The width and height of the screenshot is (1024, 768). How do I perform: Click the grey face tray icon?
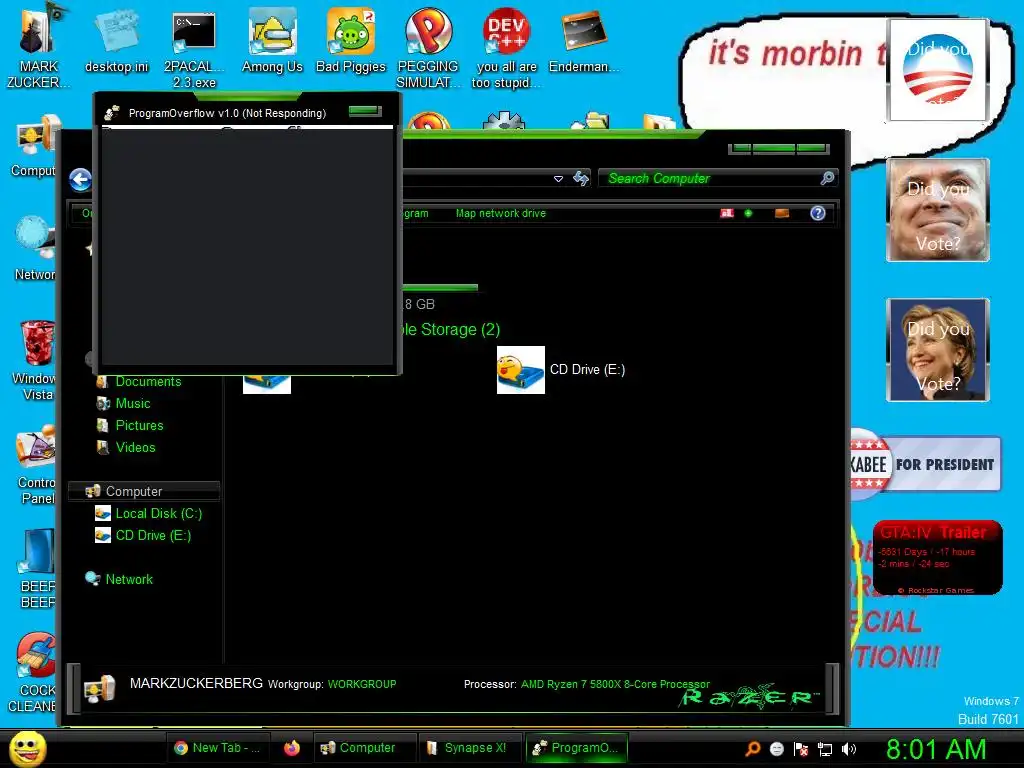776,749
